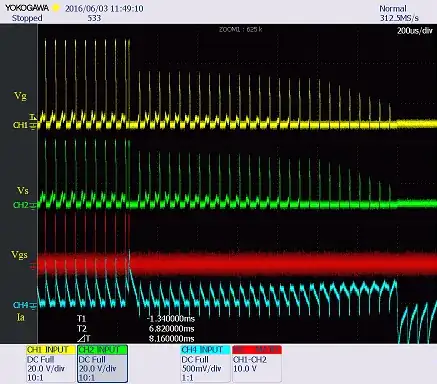The width and height of the screenshot is (437, 384).
Task: Select the CH4 INPUT header
Action: click(x=205, y=350)
